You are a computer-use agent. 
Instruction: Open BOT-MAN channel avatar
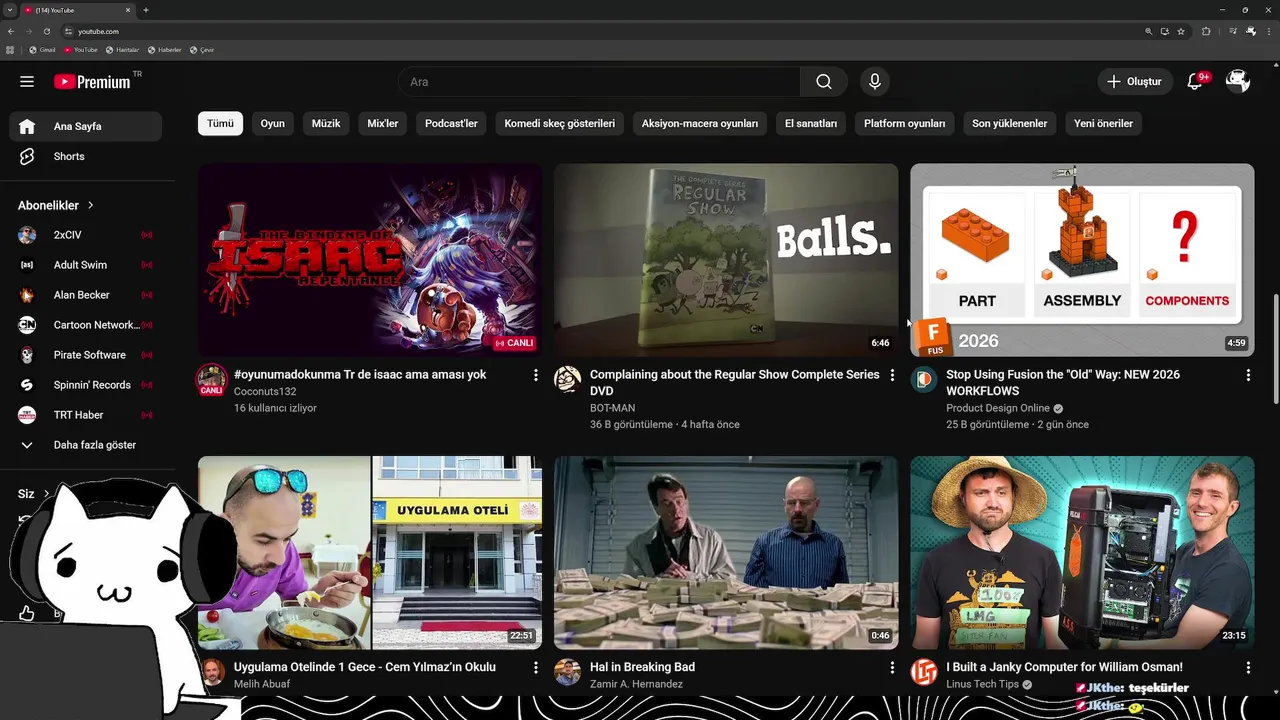pyautogui.click(x=567, y=379)
